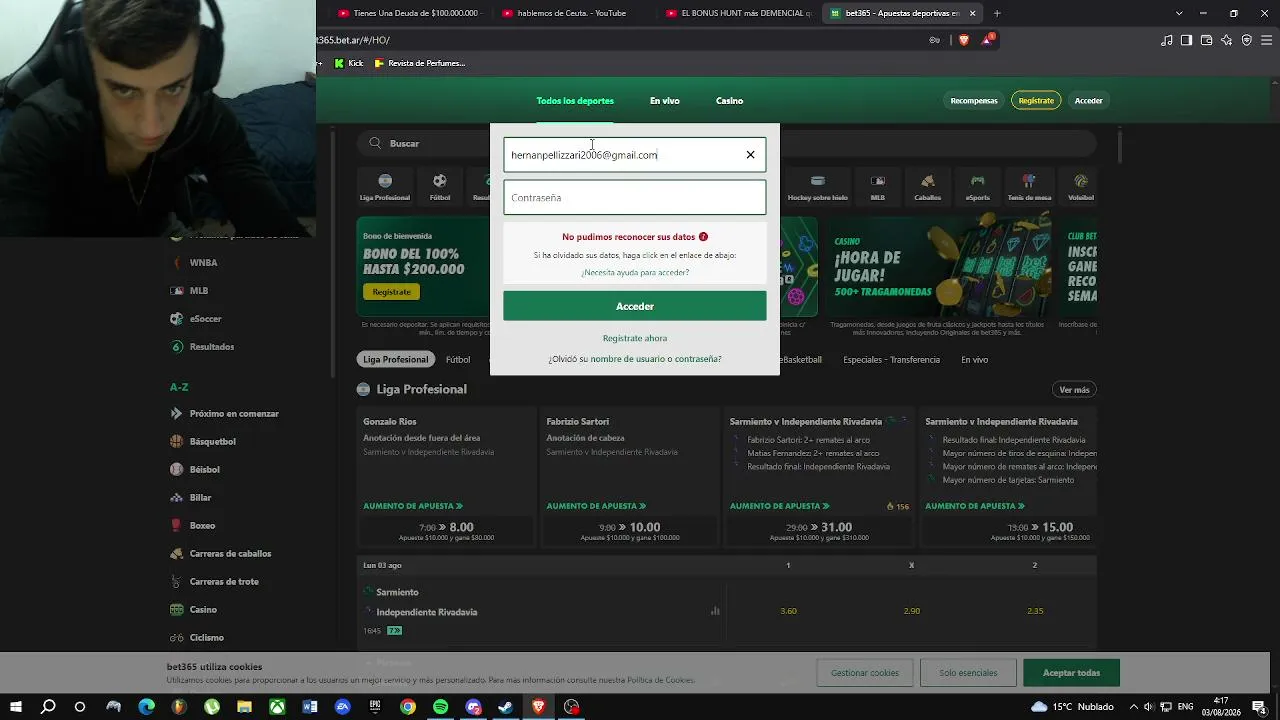The image size is (1280, 720).
Task: Open Resultados in the left sidebar
Action: tap(212, 347)
